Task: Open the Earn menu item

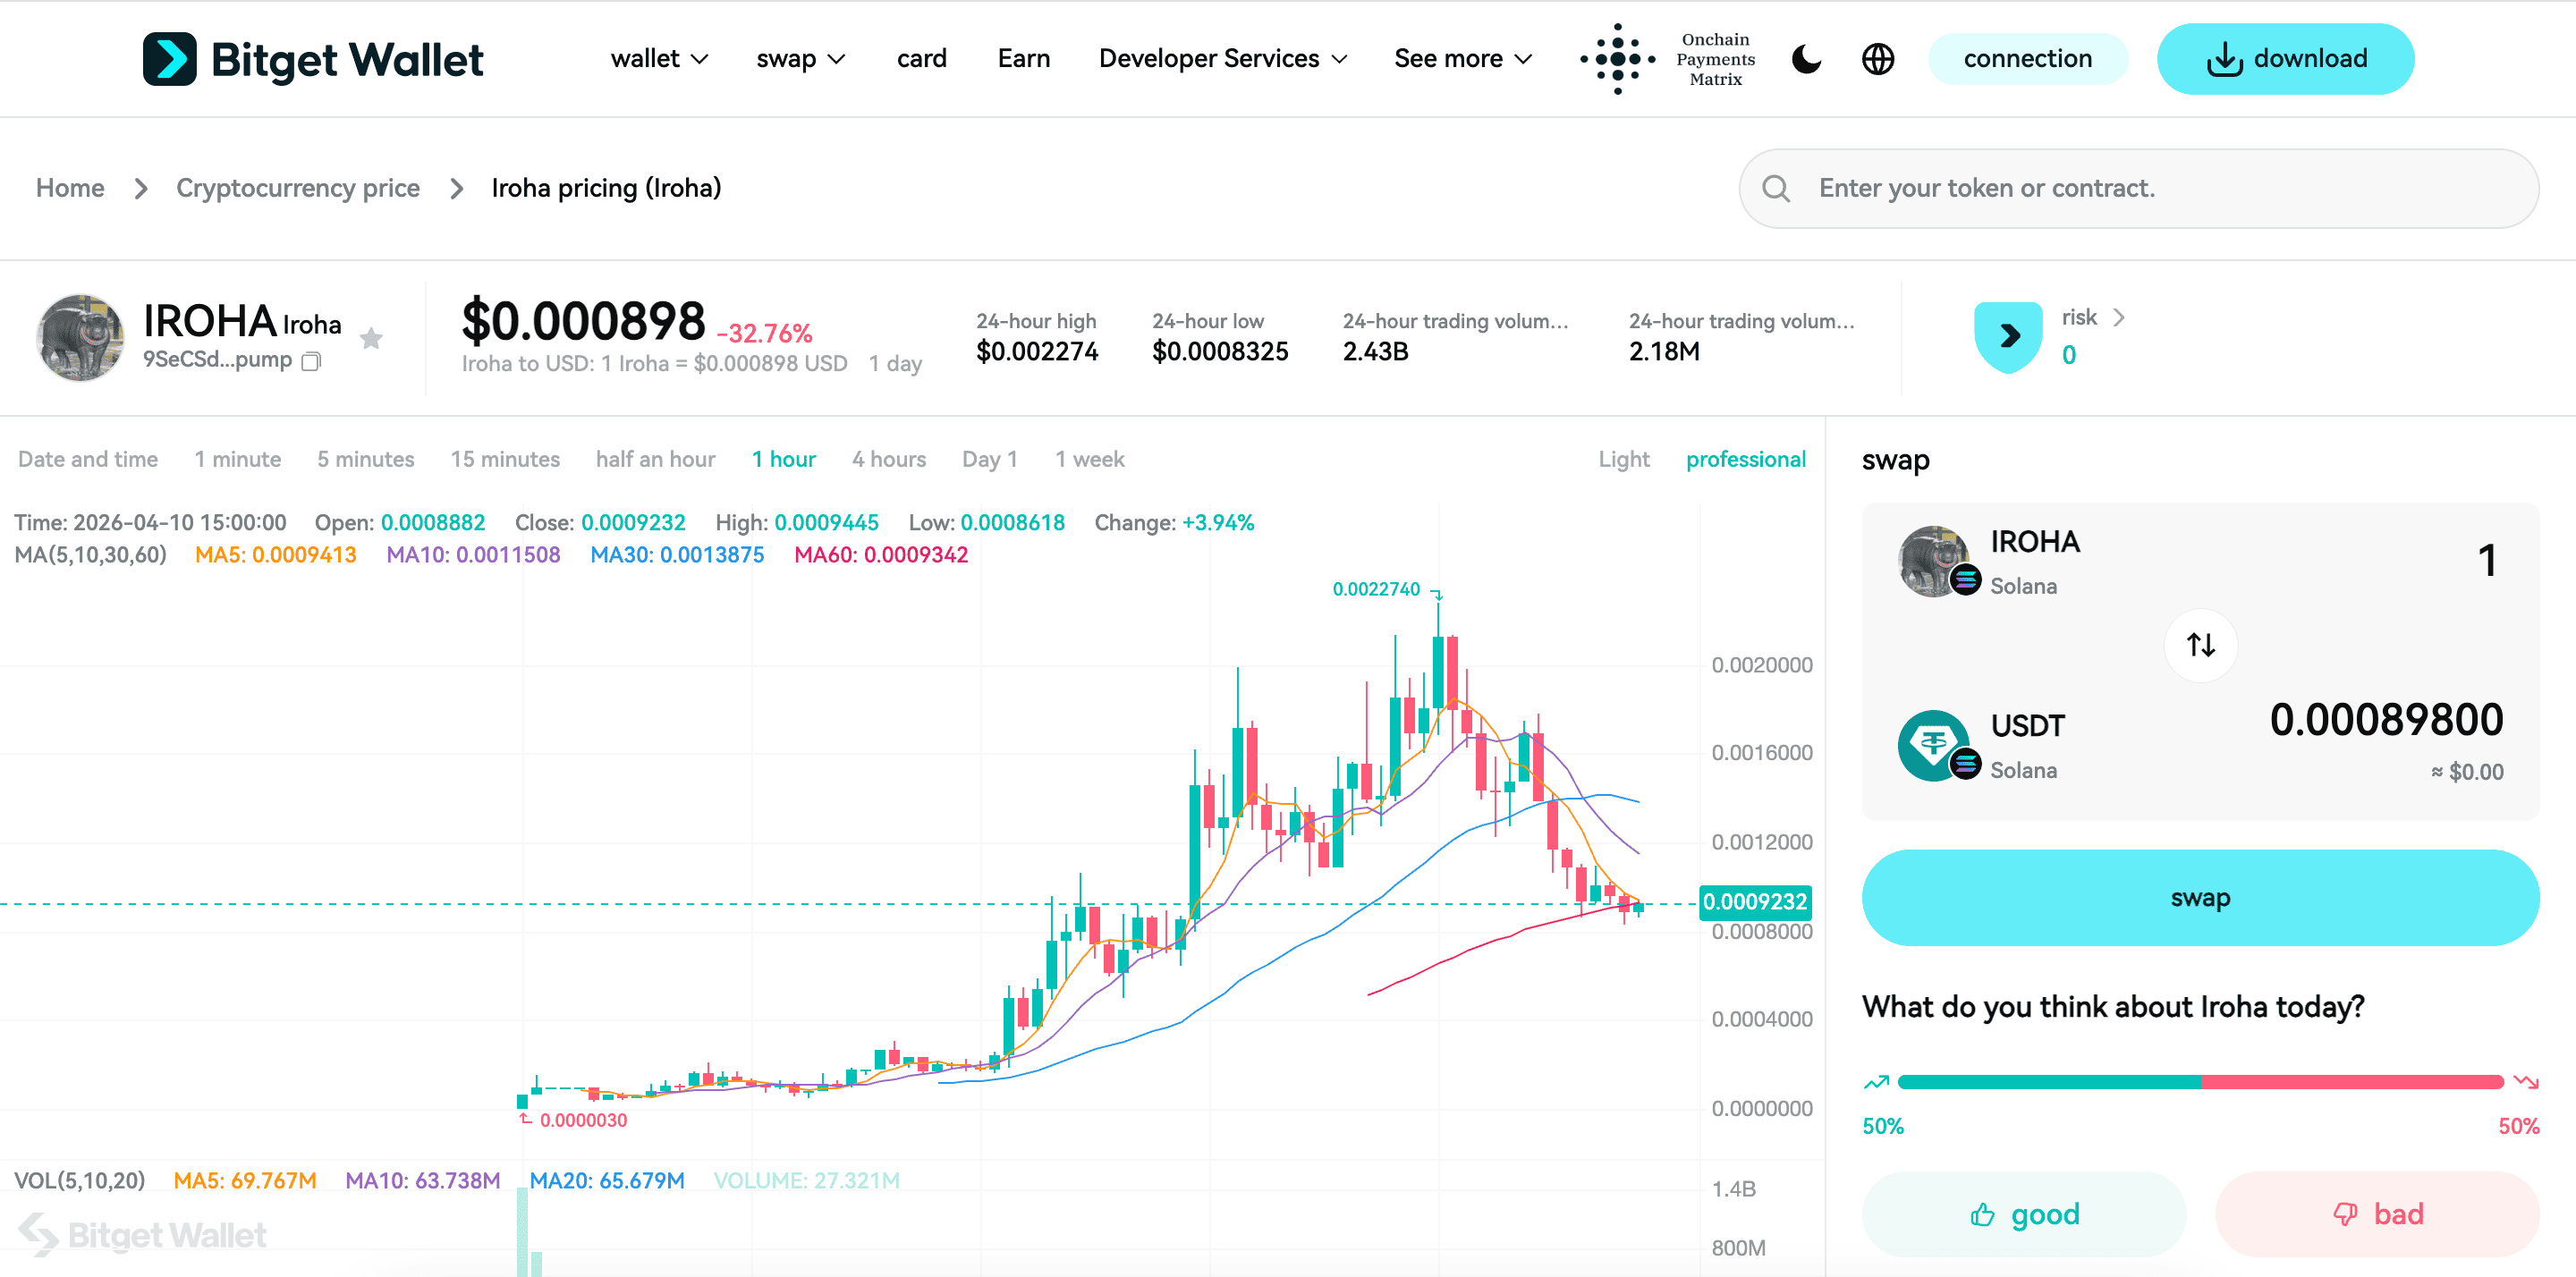Action: tap(1023, 59)
